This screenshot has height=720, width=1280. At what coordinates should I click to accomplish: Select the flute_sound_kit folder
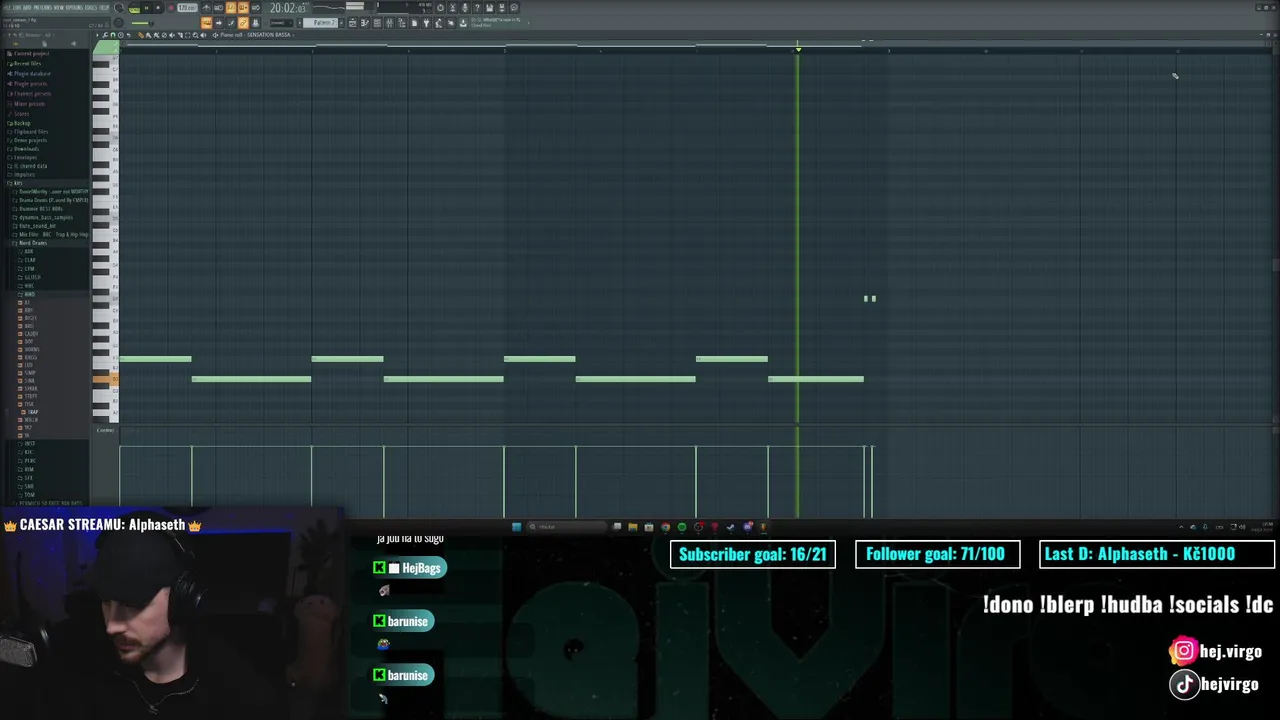tap(36, 226)
